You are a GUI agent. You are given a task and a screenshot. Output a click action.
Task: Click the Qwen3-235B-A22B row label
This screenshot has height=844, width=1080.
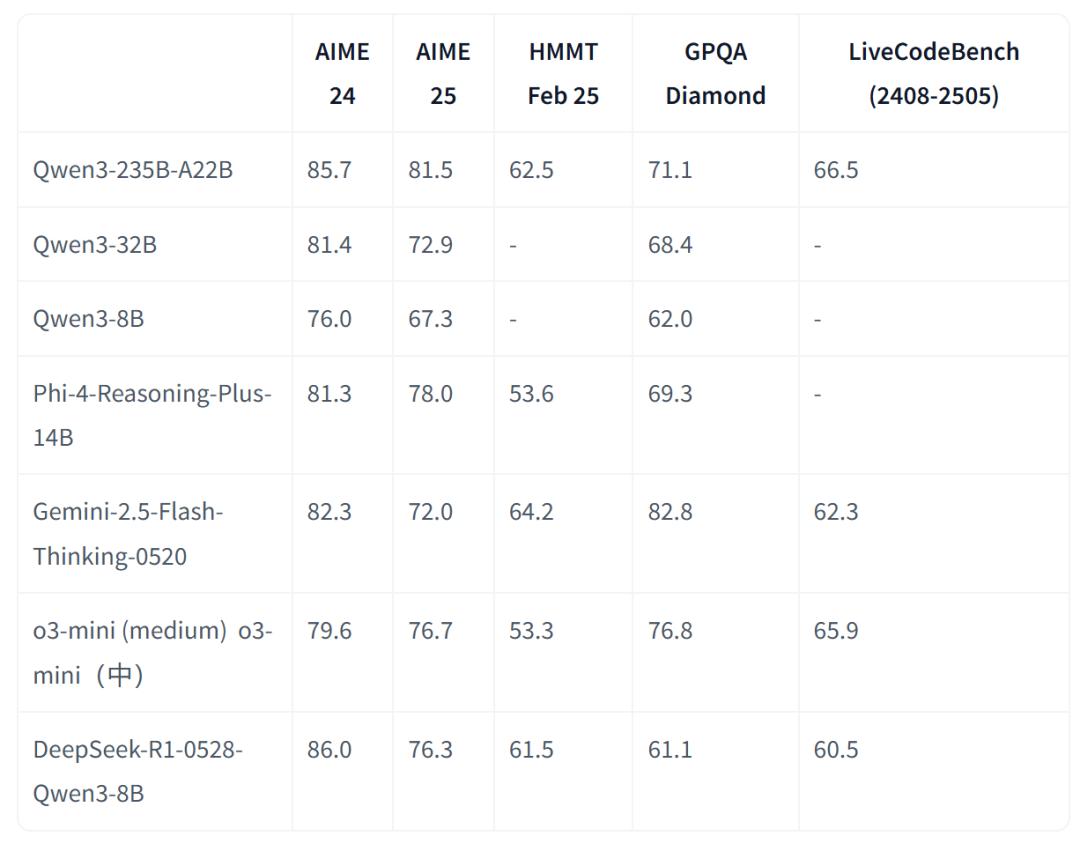point(133,170)
